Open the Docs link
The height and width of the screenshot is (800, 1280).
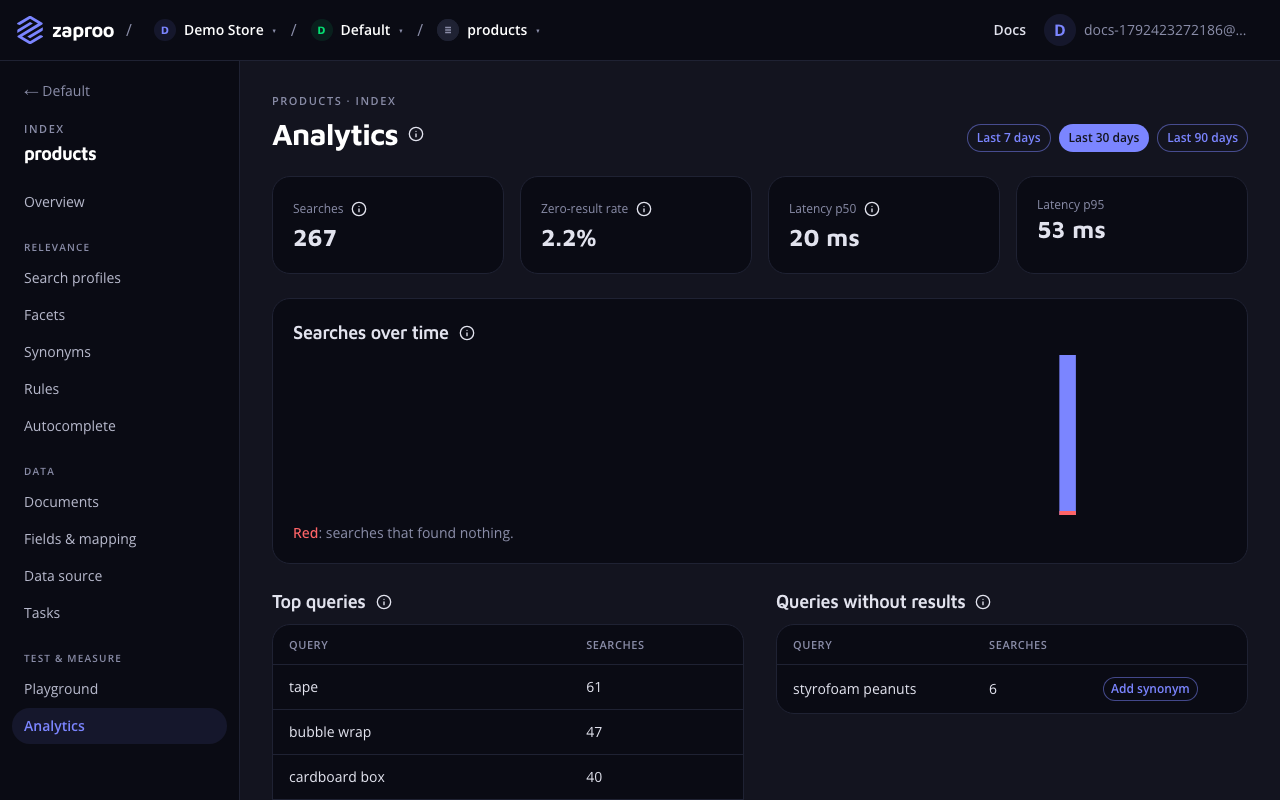pos(1010,30)
